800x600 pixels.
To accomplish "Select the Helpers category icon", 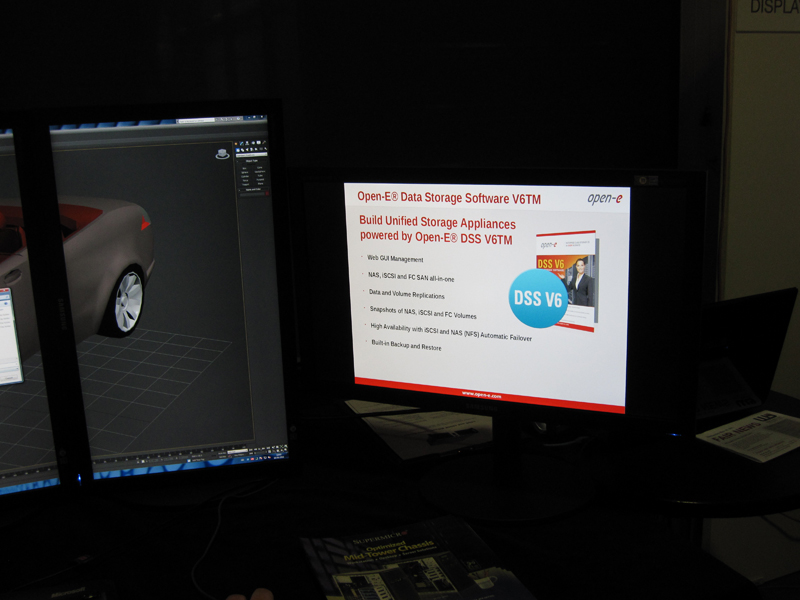I will coord(256,149).
